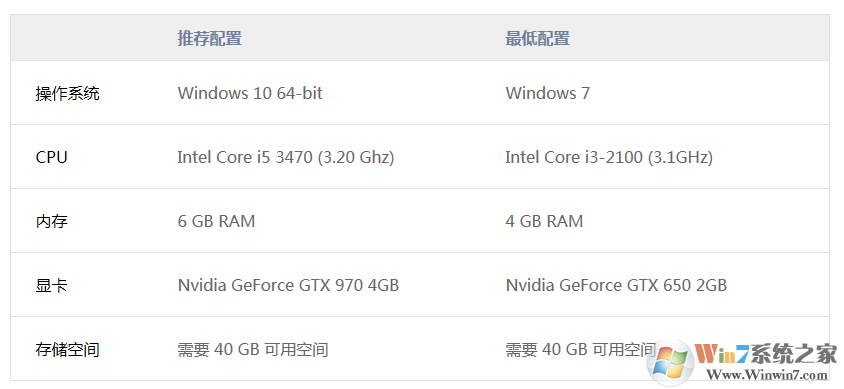Click the Win7系统之家 watermark text
This screenshot has width=844, height=389.
coord(766,354)
